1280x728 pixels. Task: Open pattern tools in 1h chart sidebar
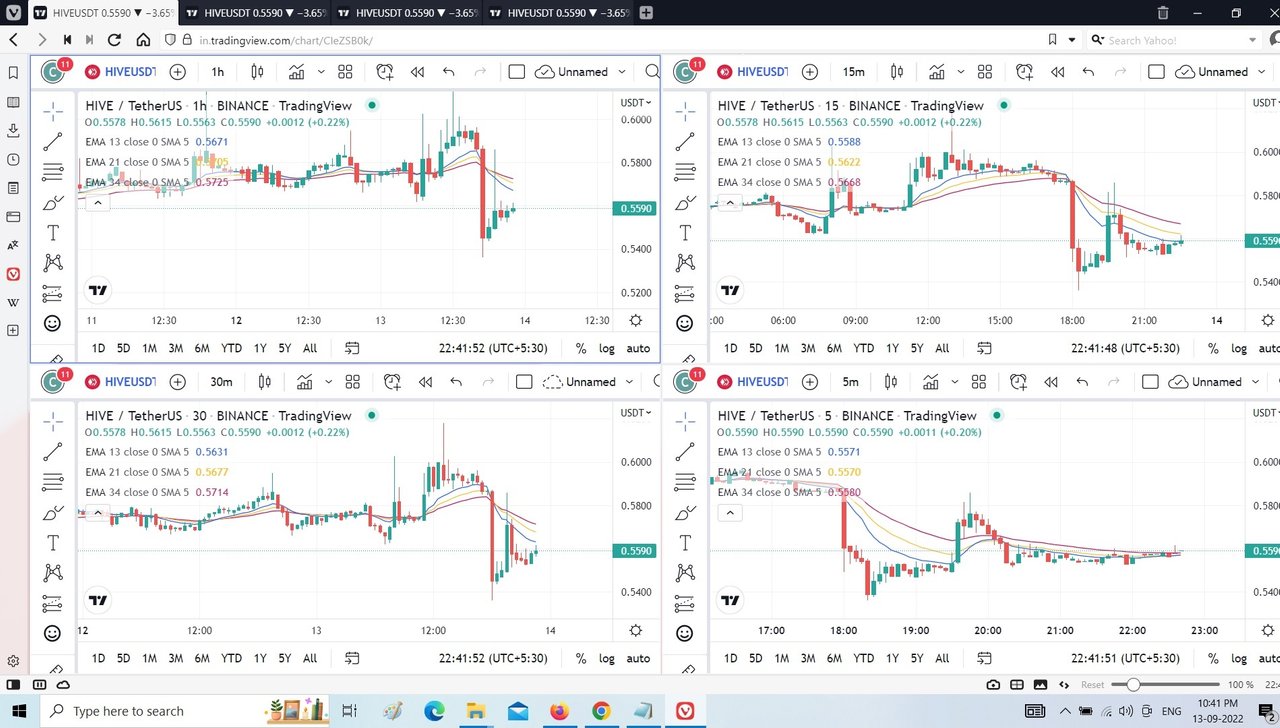(x=53, y=263)
